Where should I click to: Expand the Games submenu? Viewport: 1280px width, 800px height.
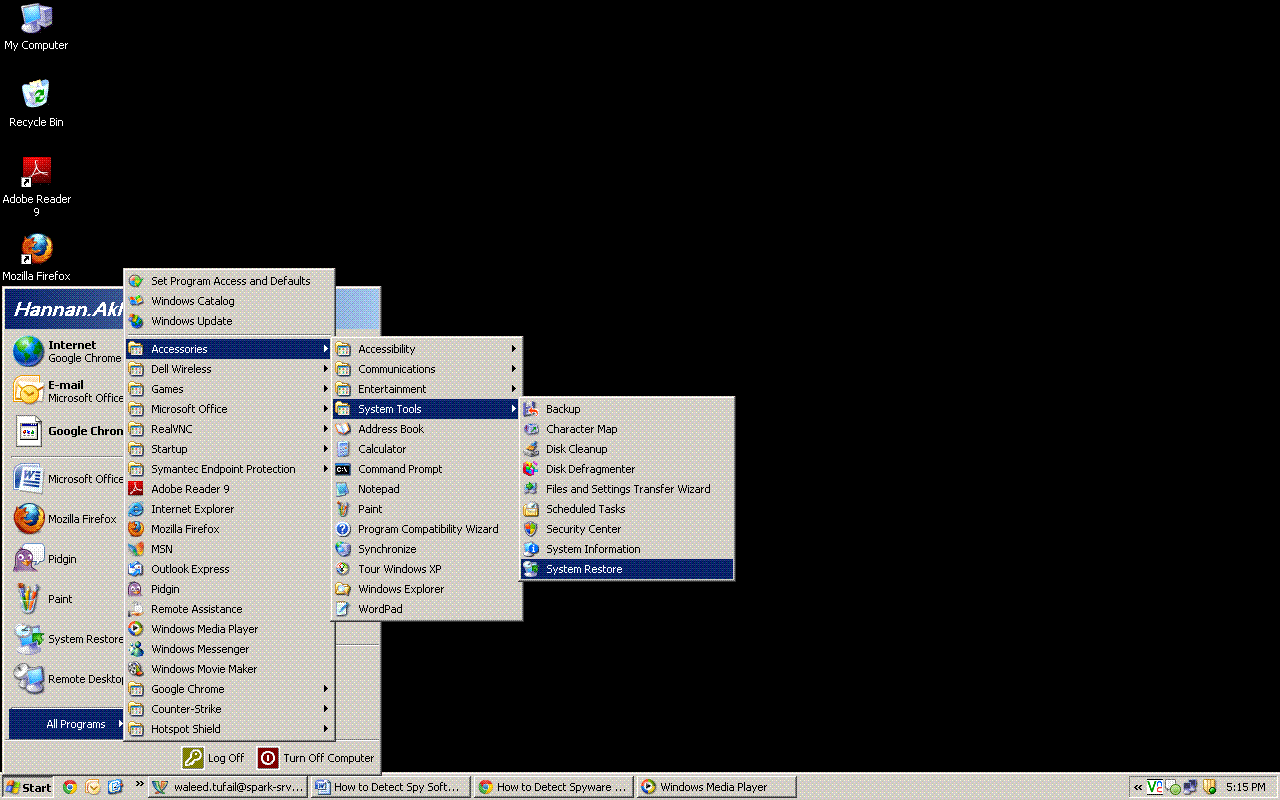230,389
